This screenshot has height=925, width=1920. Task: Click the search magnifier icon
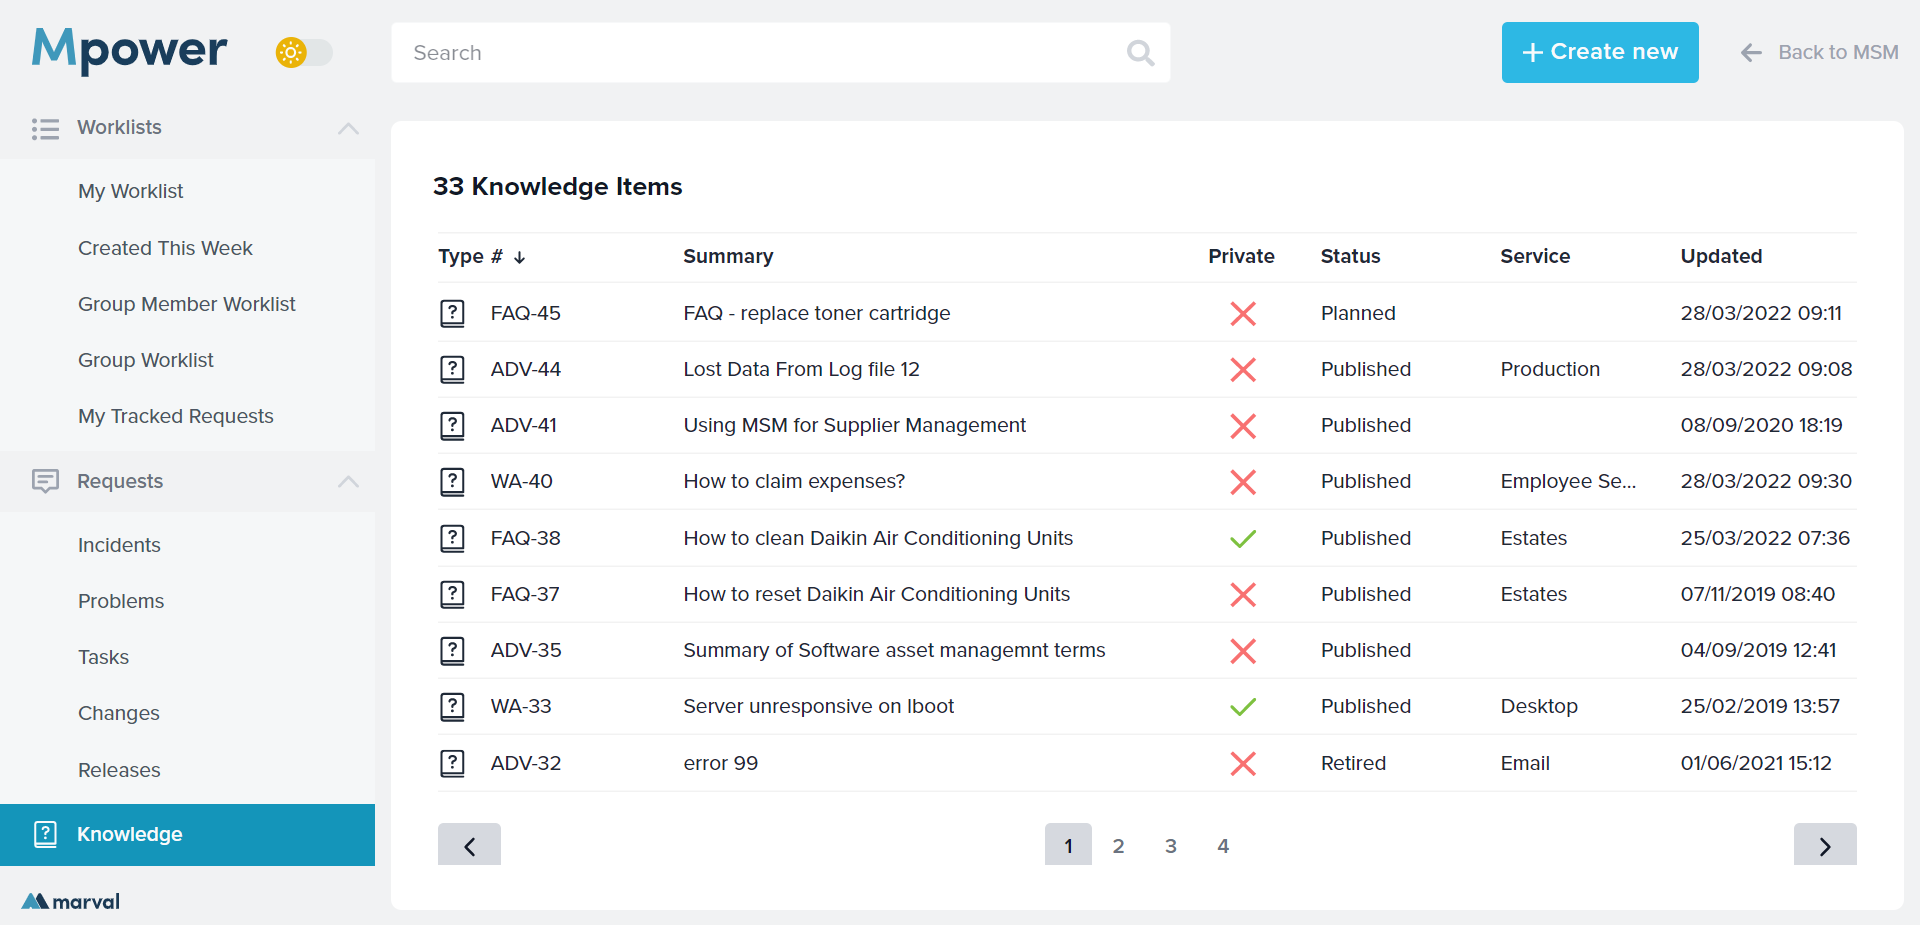(x=1139, y=52)
